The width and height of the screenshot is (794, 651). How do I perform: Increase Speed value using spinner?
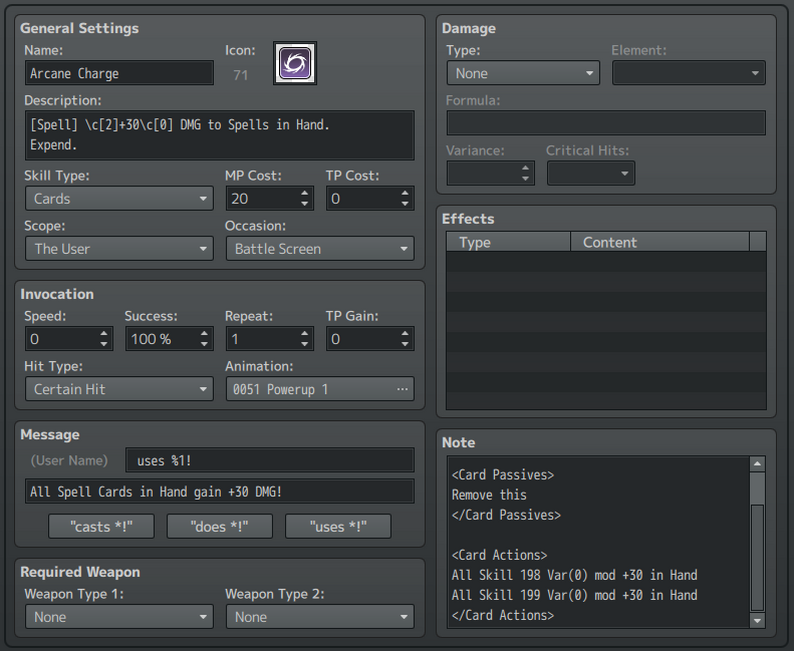[104, 334]
